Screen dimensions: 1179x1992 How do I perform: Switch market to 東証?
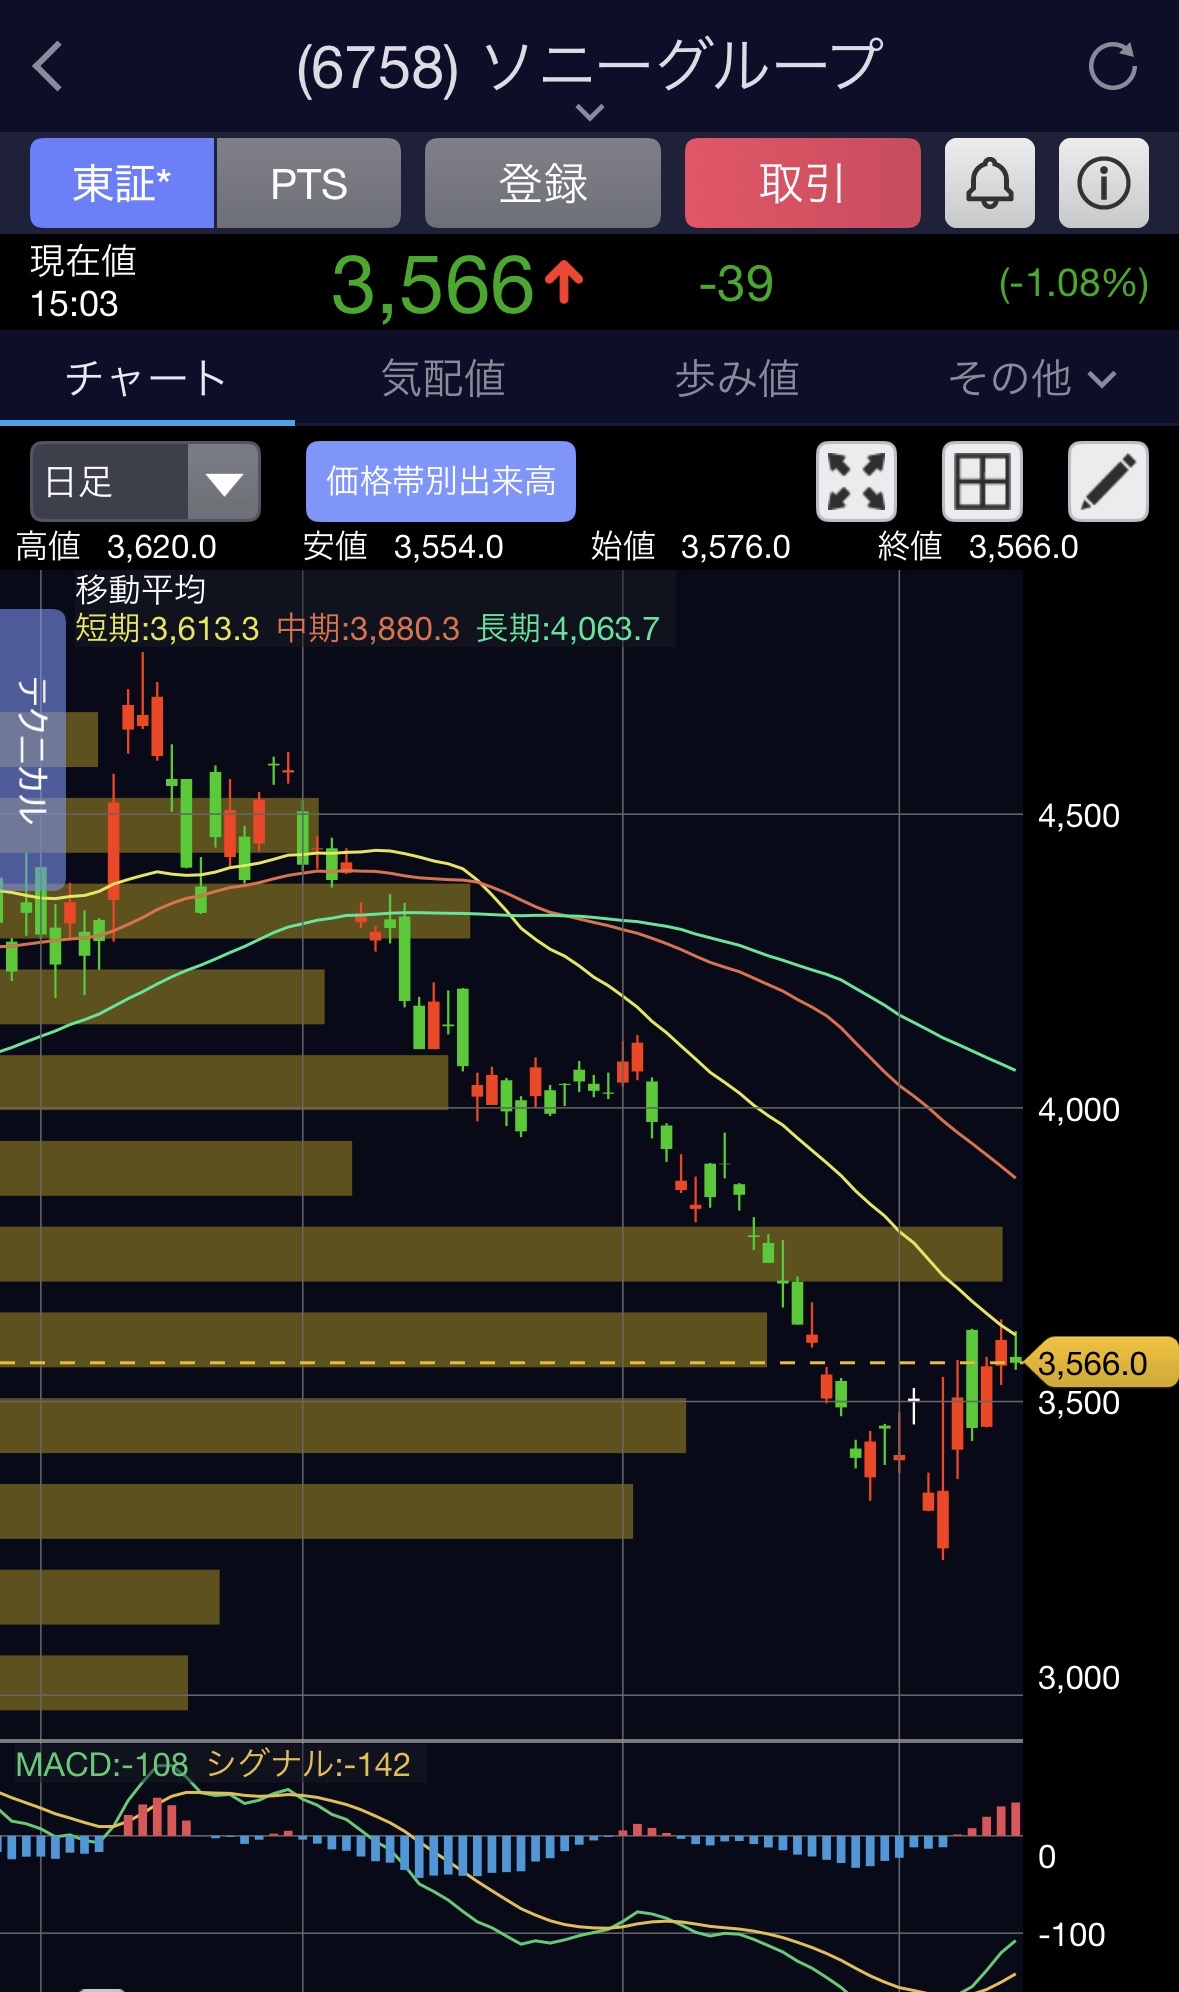point(122,183)
